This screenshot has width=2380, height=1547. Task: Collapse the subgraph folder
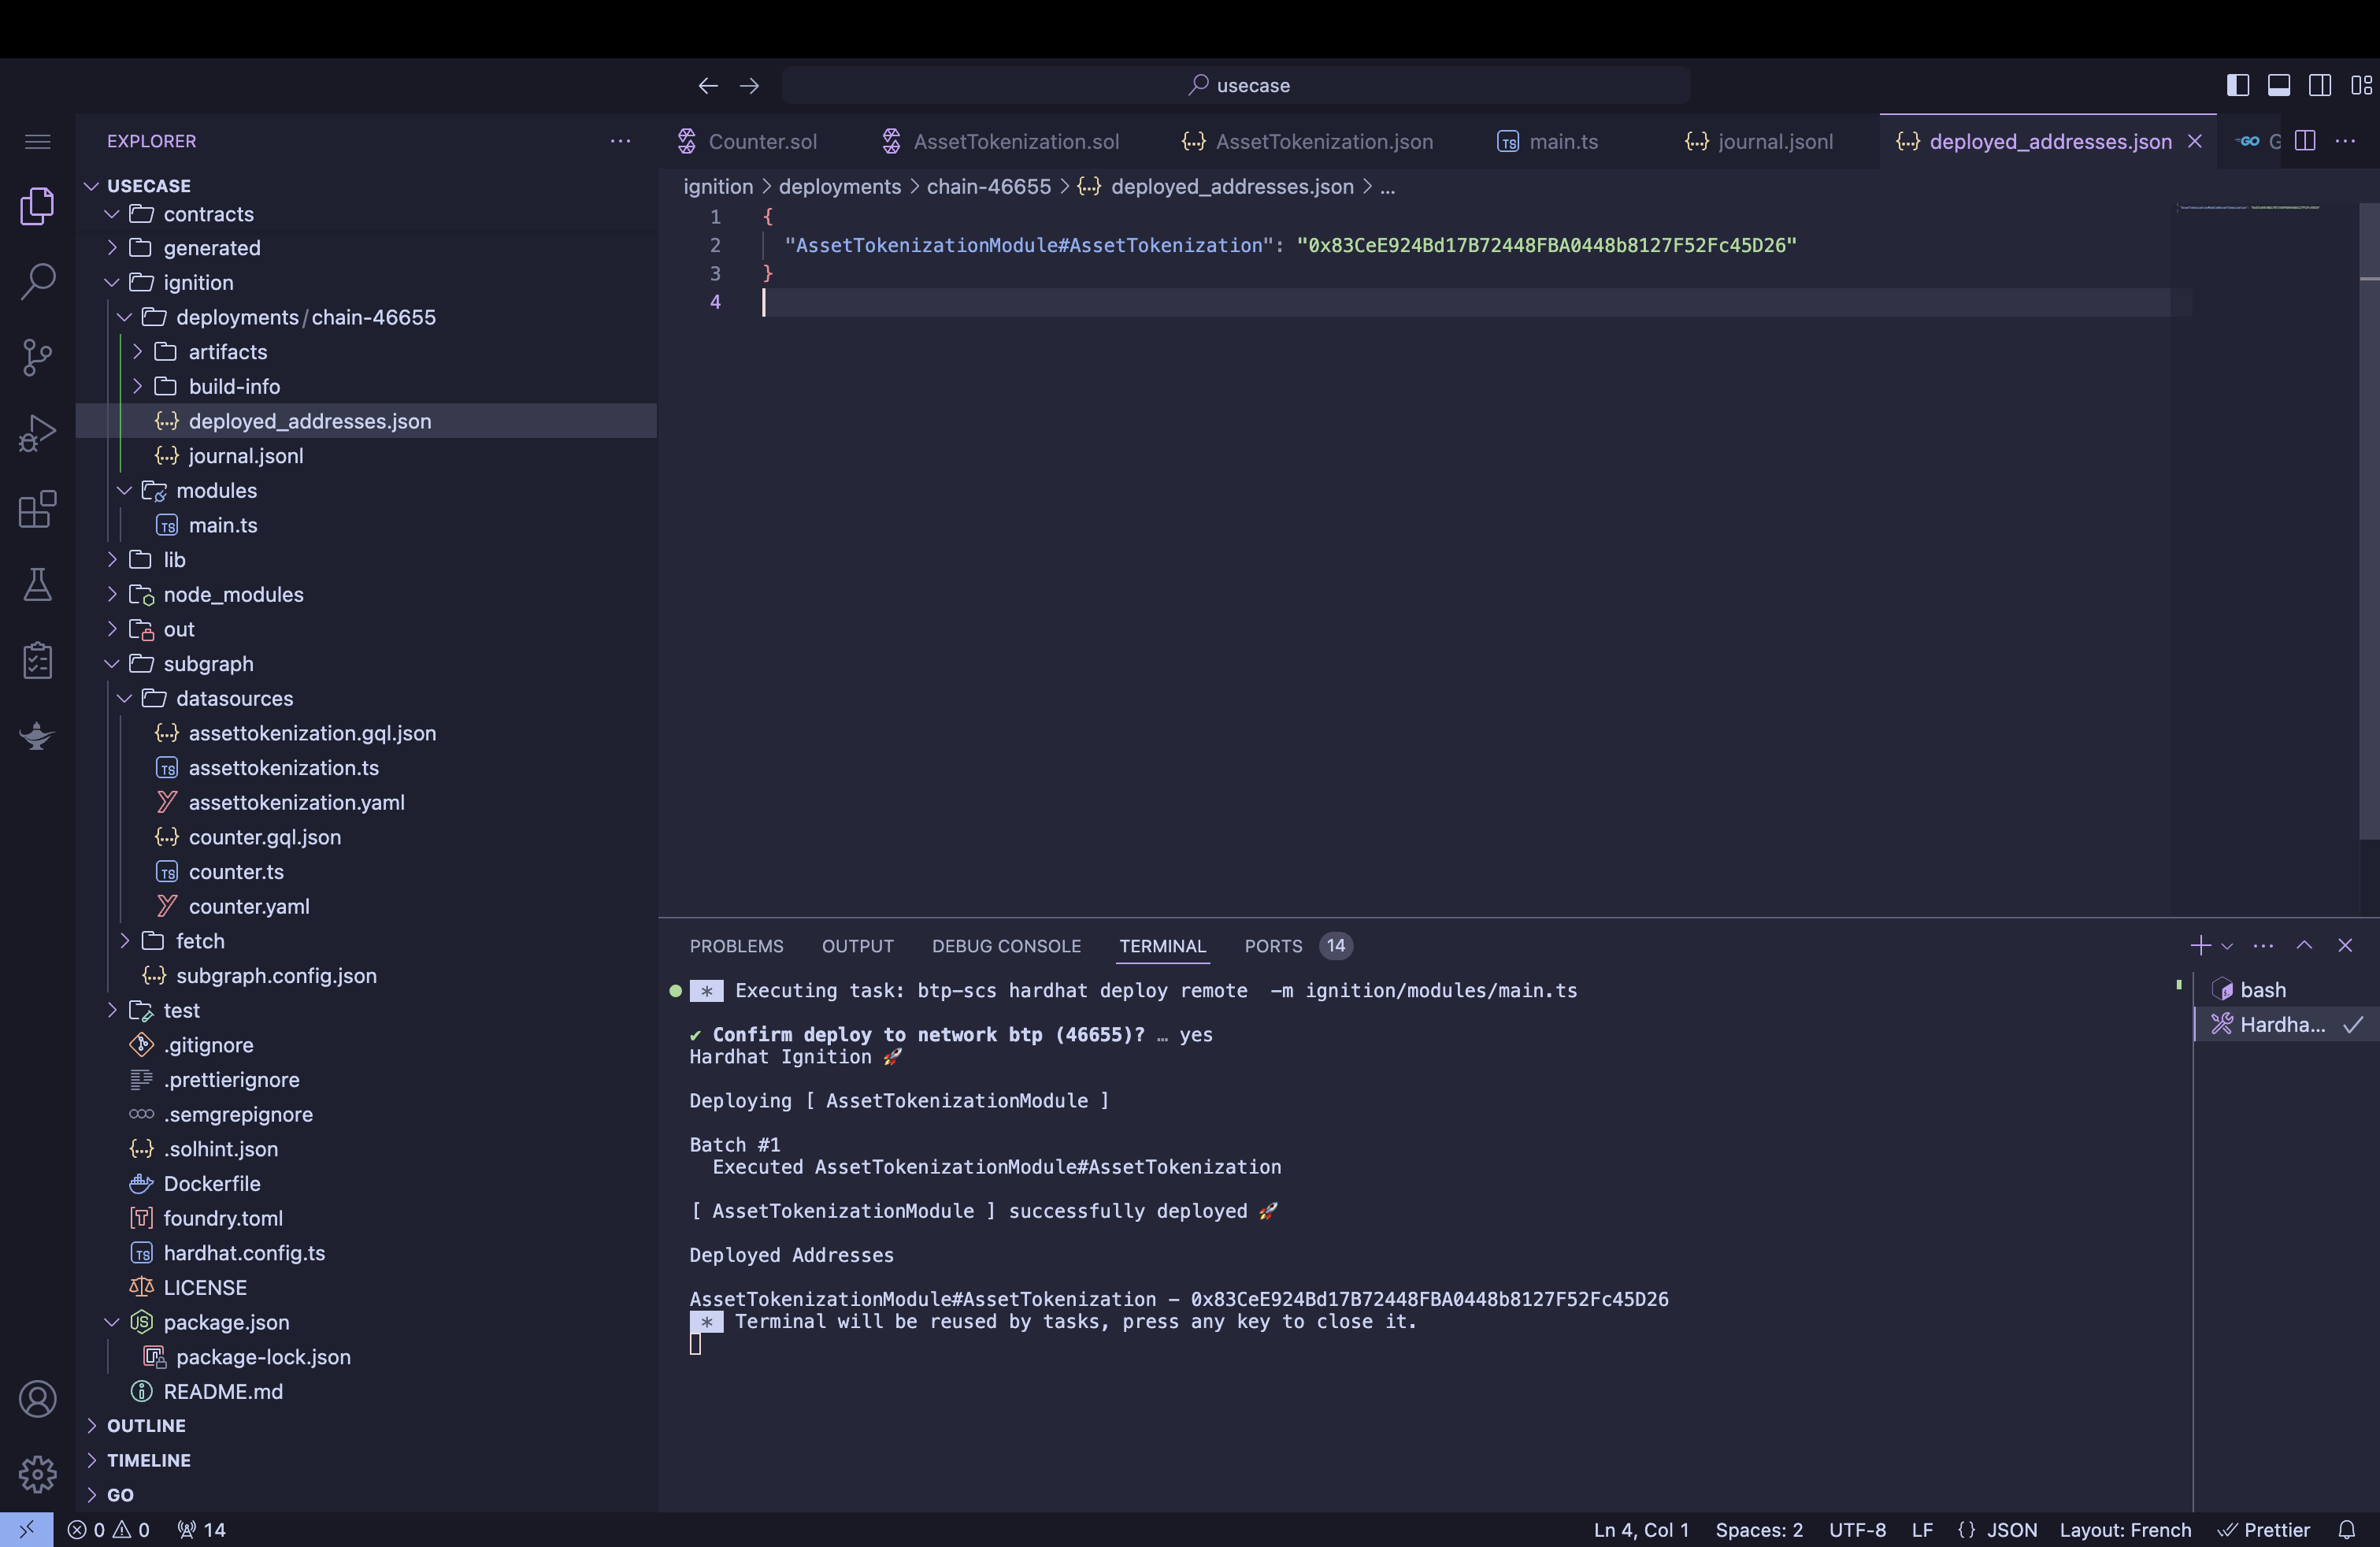[208, 664]
